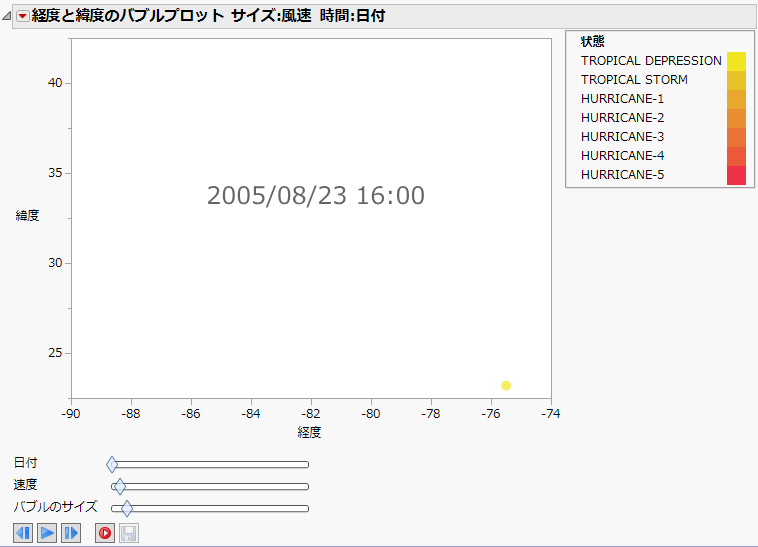Click the 速度 speed slider handle
The height and width of the screenshot is (547, 758).
(x=120, y=487)
